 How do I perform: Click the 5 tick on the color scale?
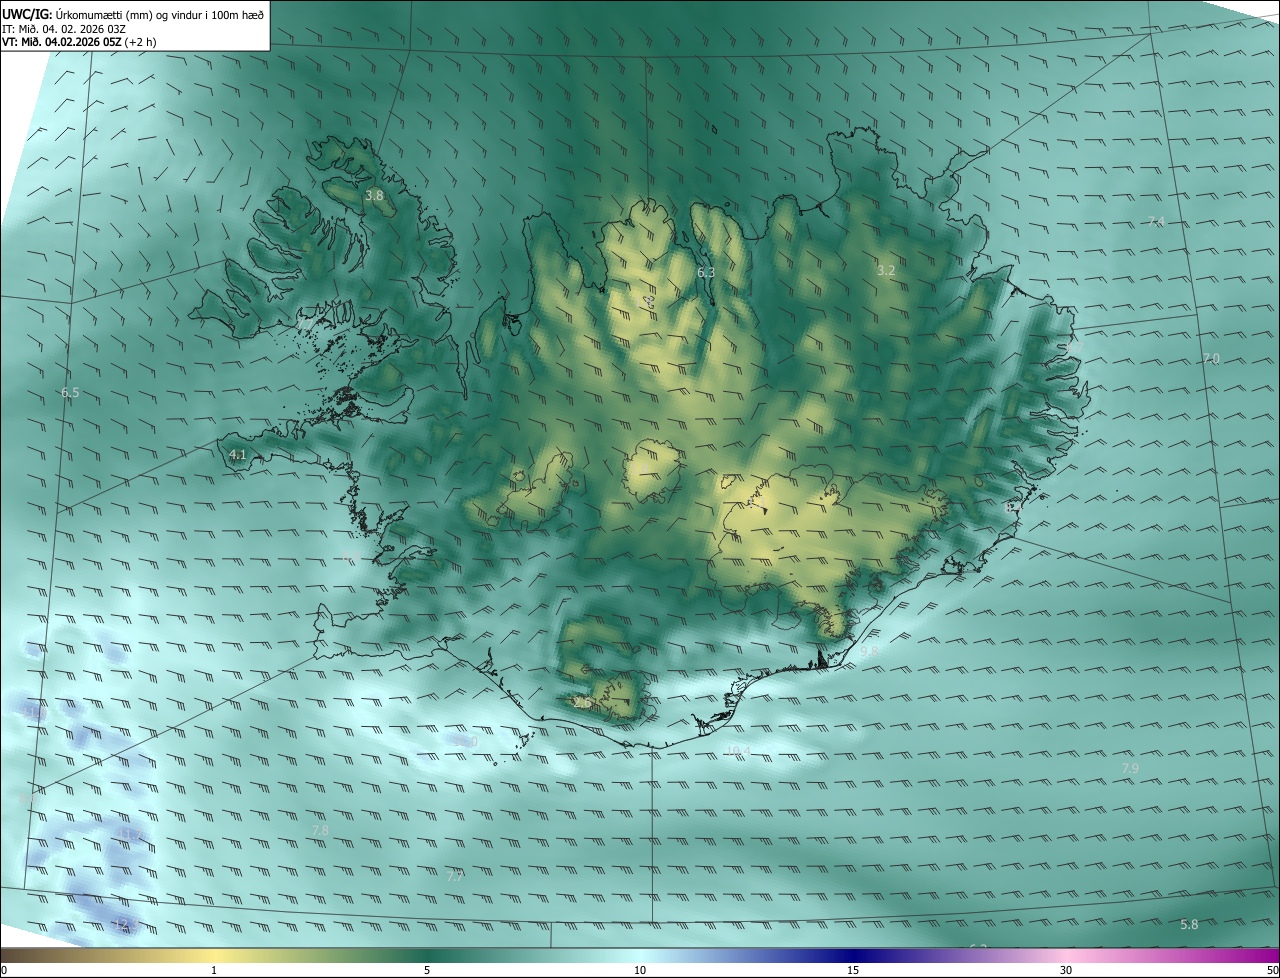(x=427, y=970)
